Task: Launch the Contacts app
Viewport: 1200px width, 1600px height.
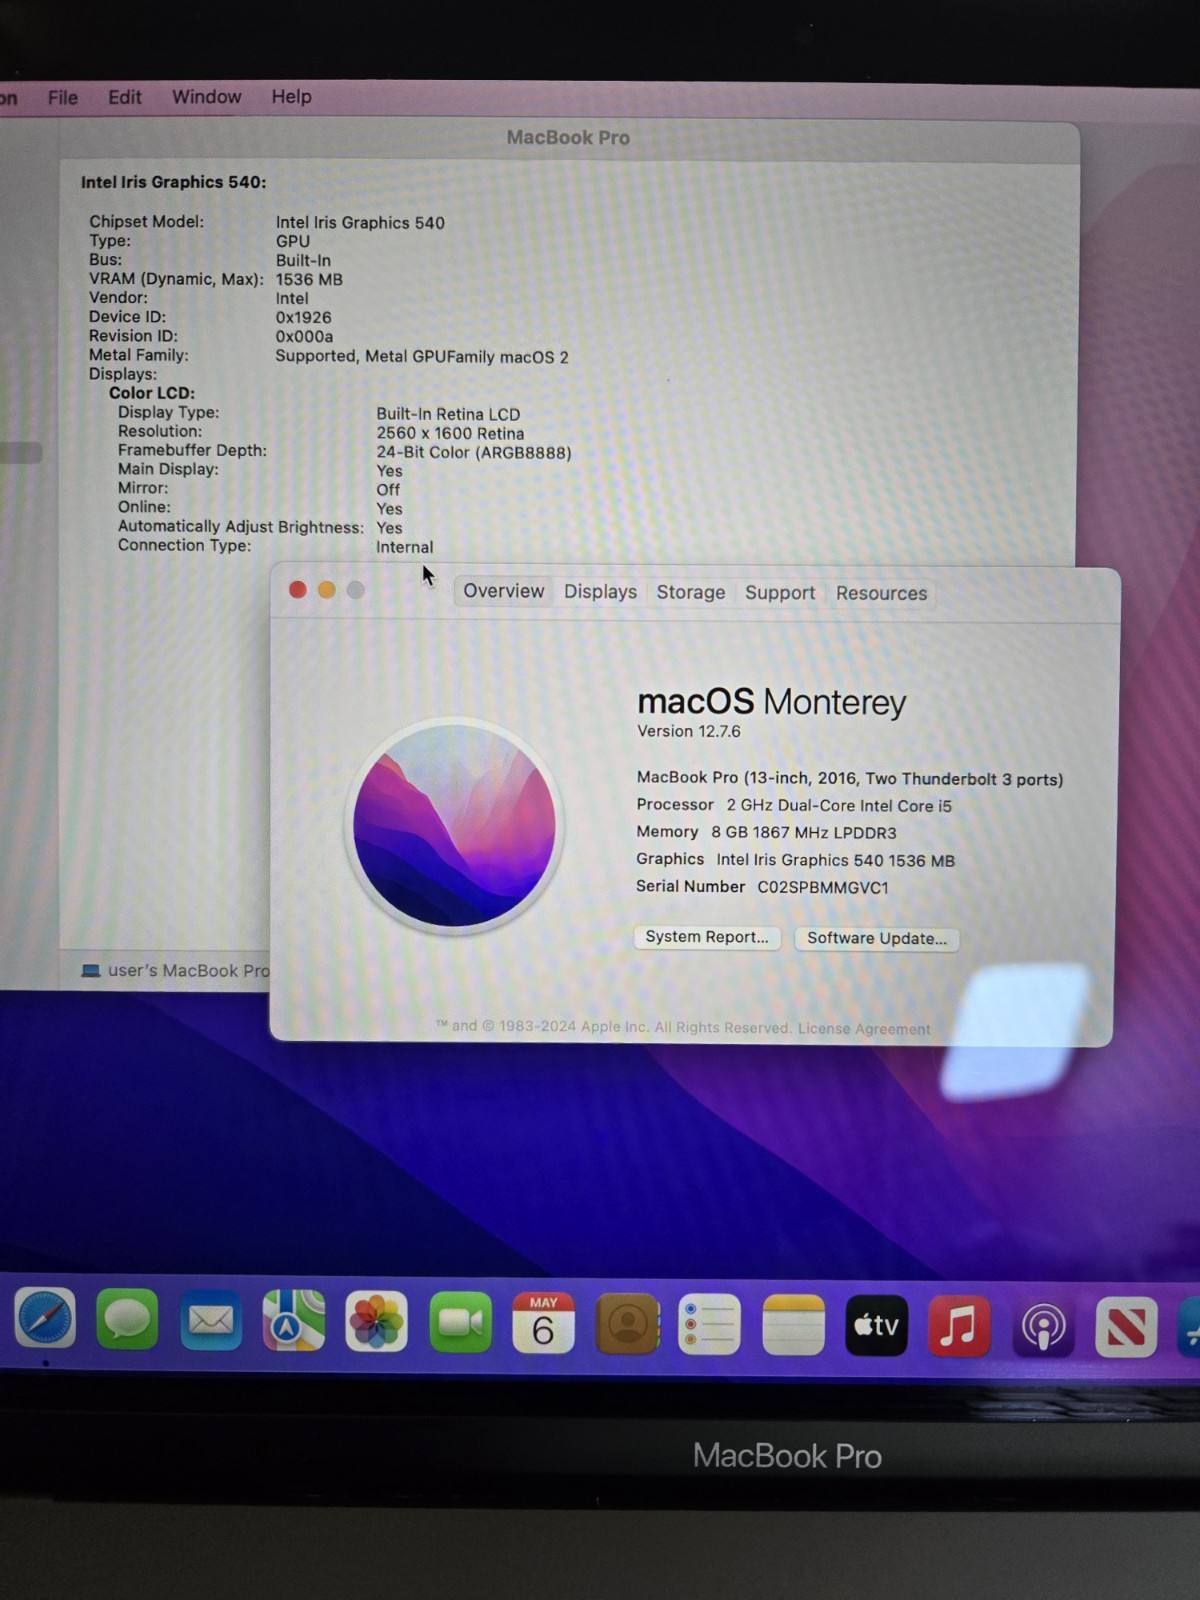Action: 627,1324
